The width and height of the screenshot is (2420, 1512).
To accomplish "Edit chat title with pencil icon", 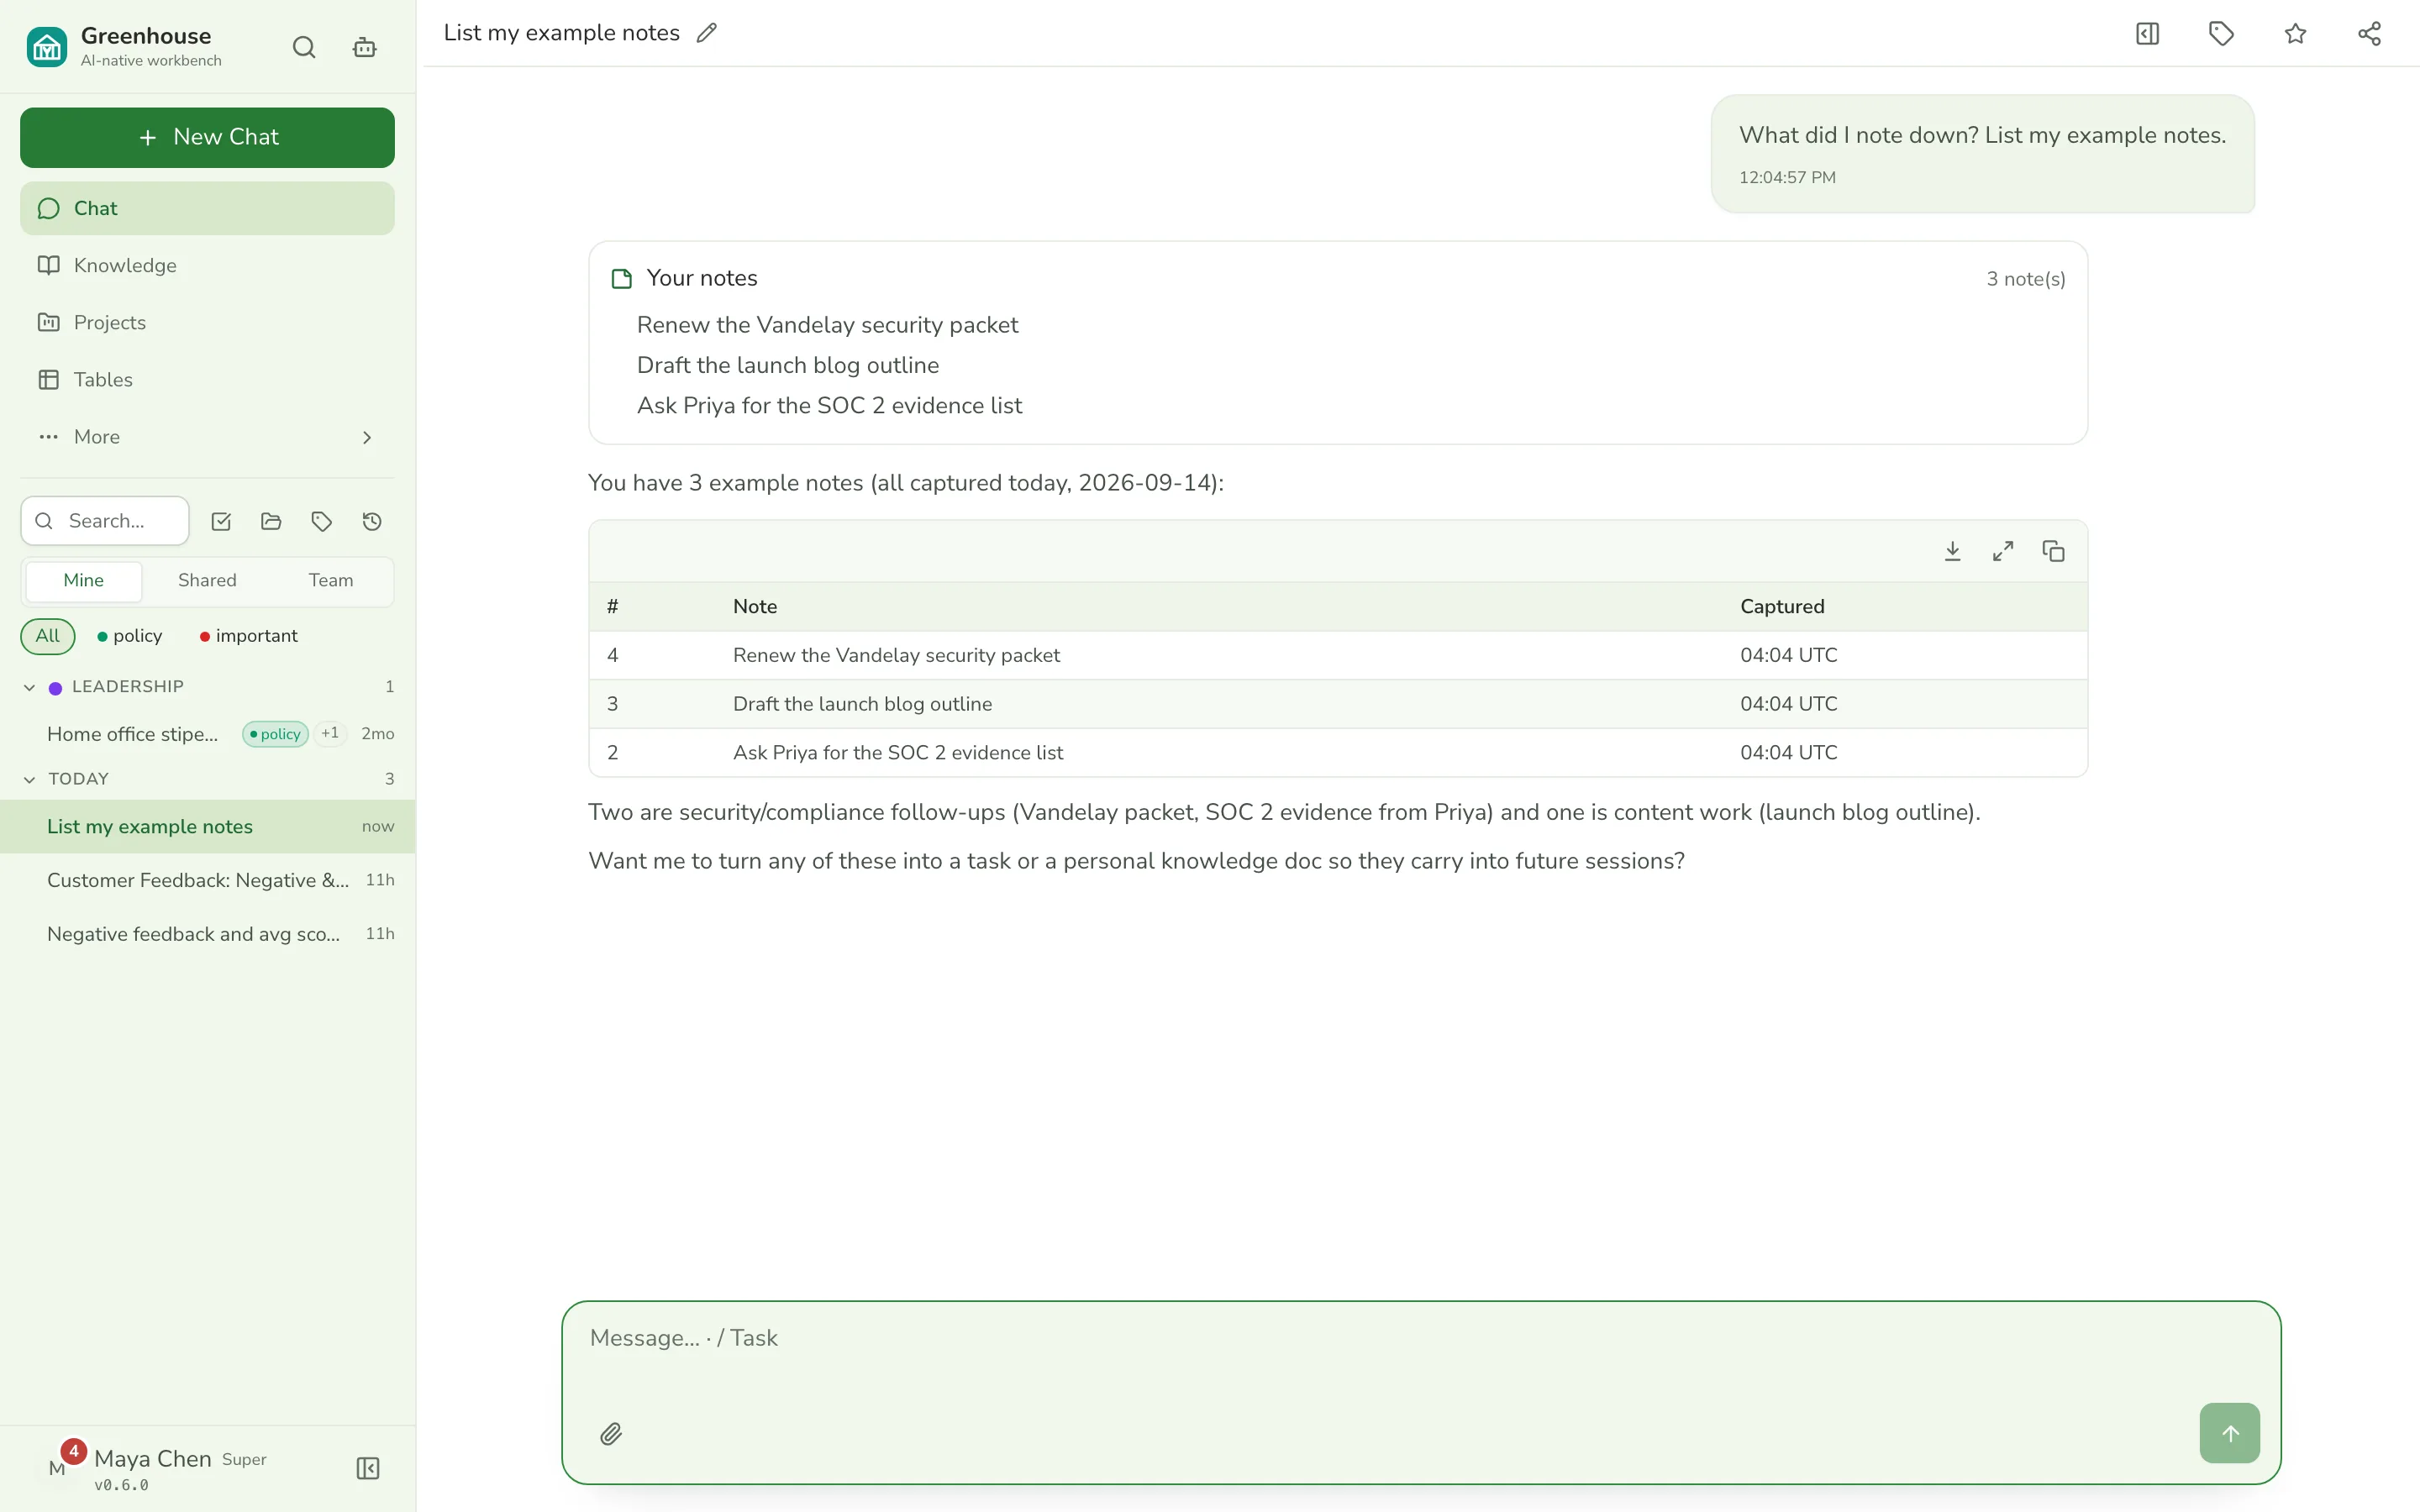I will (707, 33).
